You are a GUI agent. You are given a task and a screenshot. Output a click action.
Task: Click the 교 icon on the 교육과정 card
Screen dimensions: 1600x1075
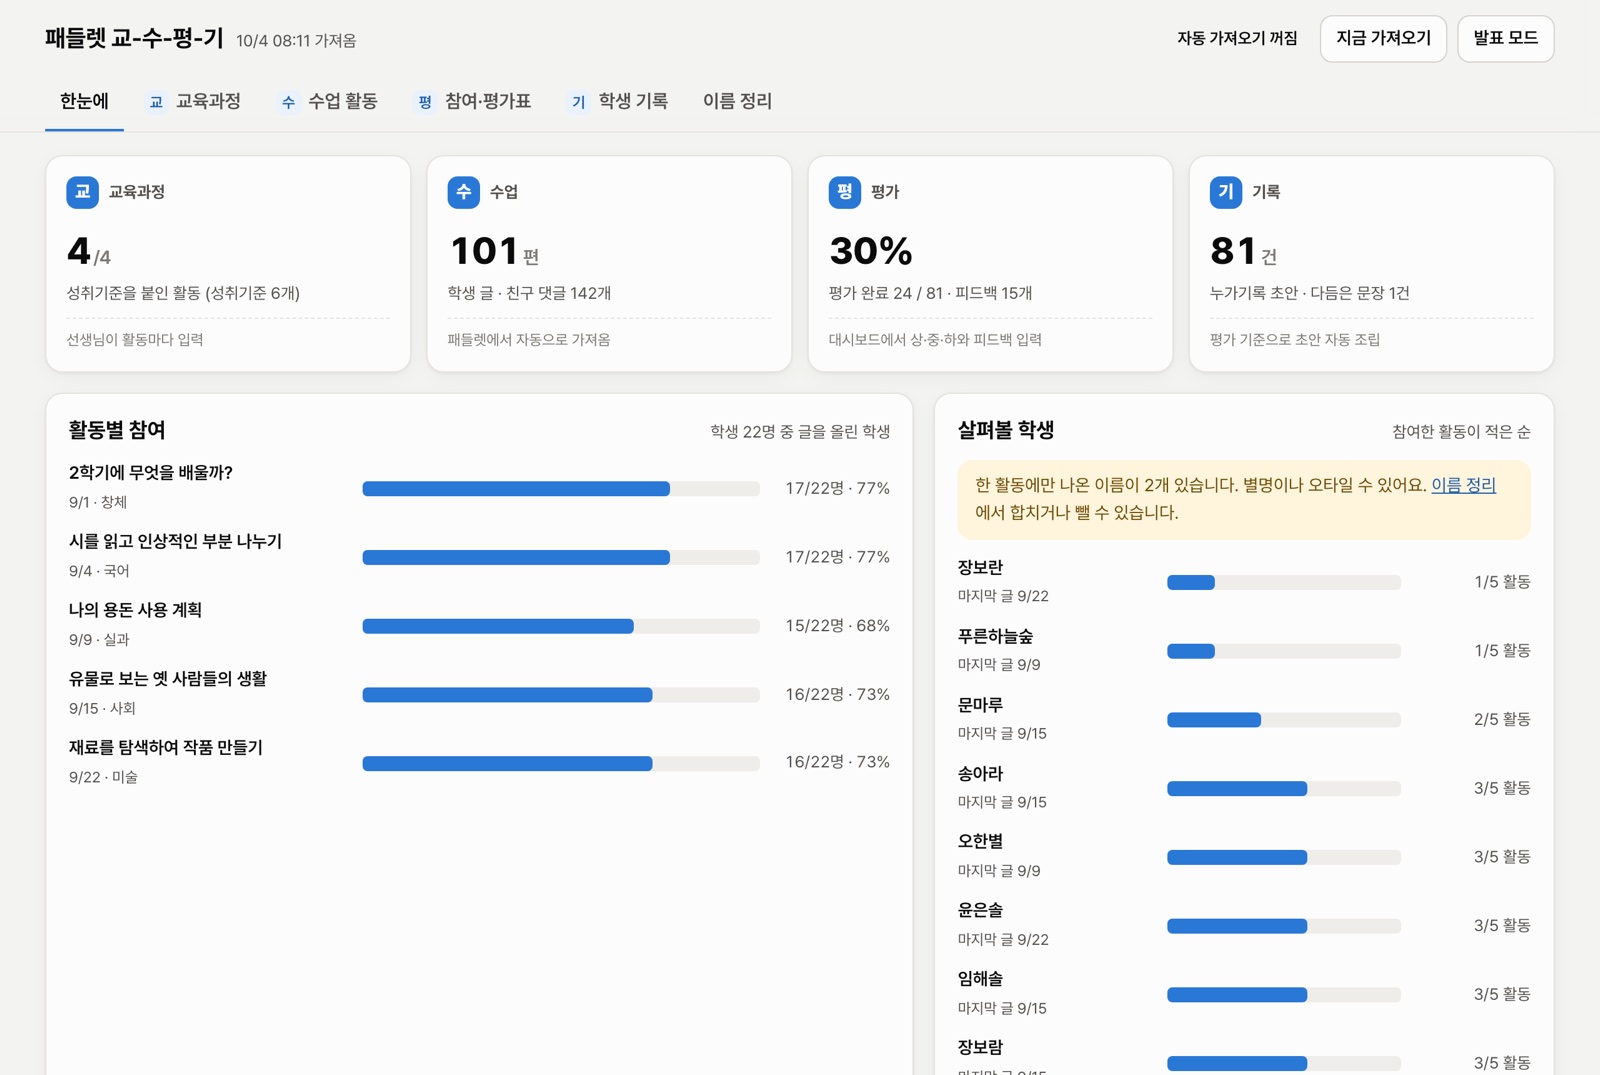coord(82,192)
